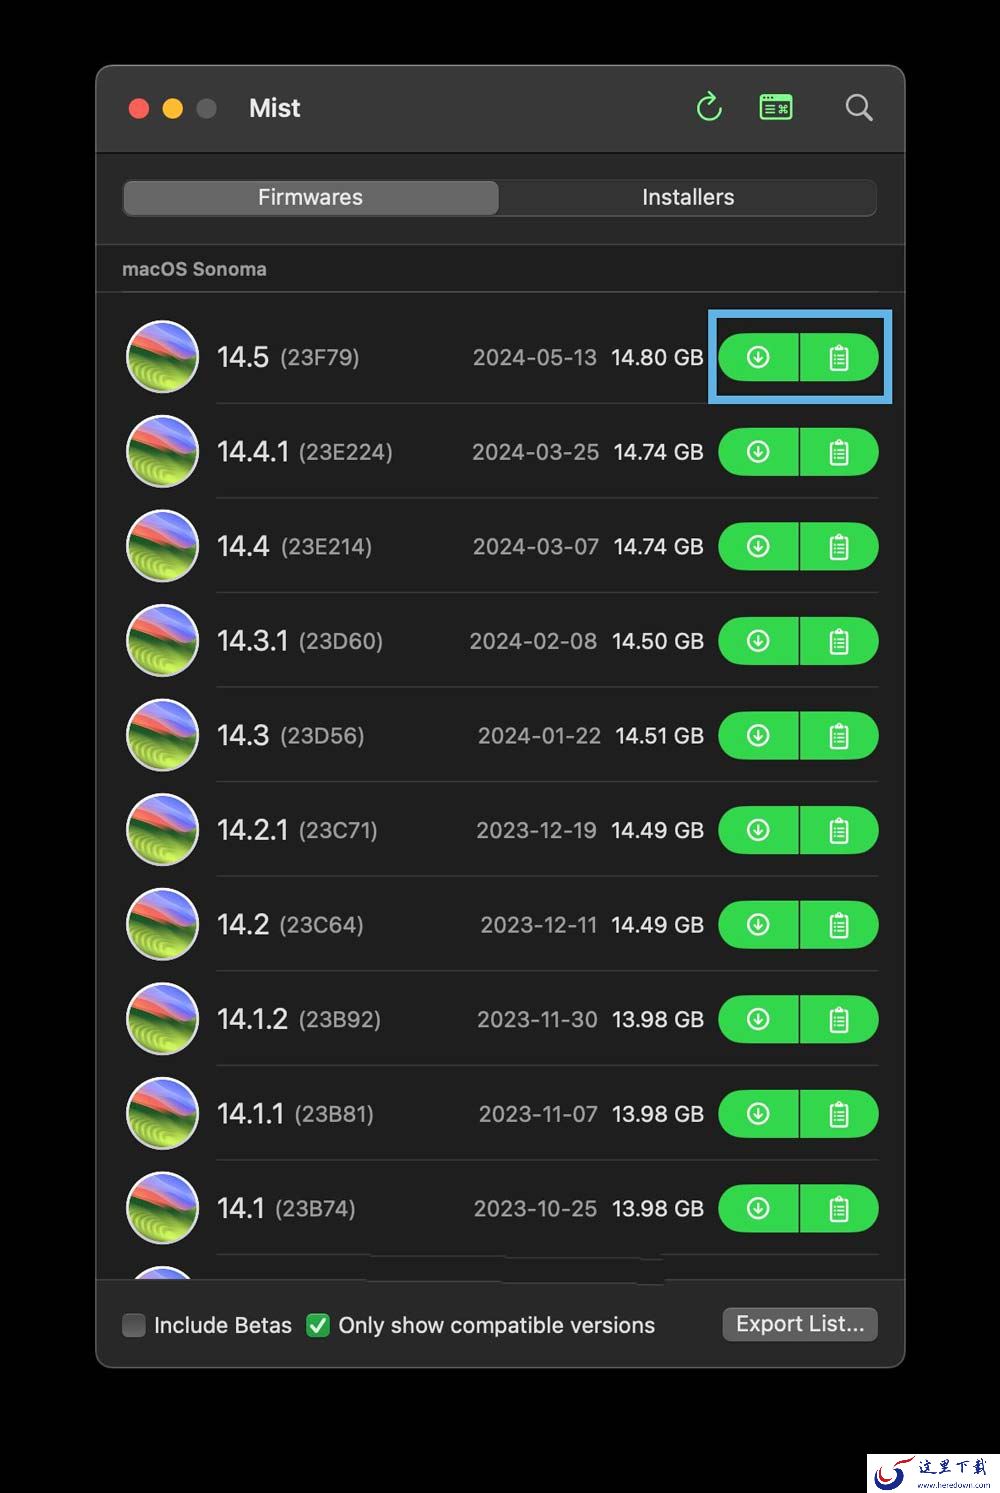Click release date 2023-12-19
This screenshot has height=1493, width=1000.
536,830
